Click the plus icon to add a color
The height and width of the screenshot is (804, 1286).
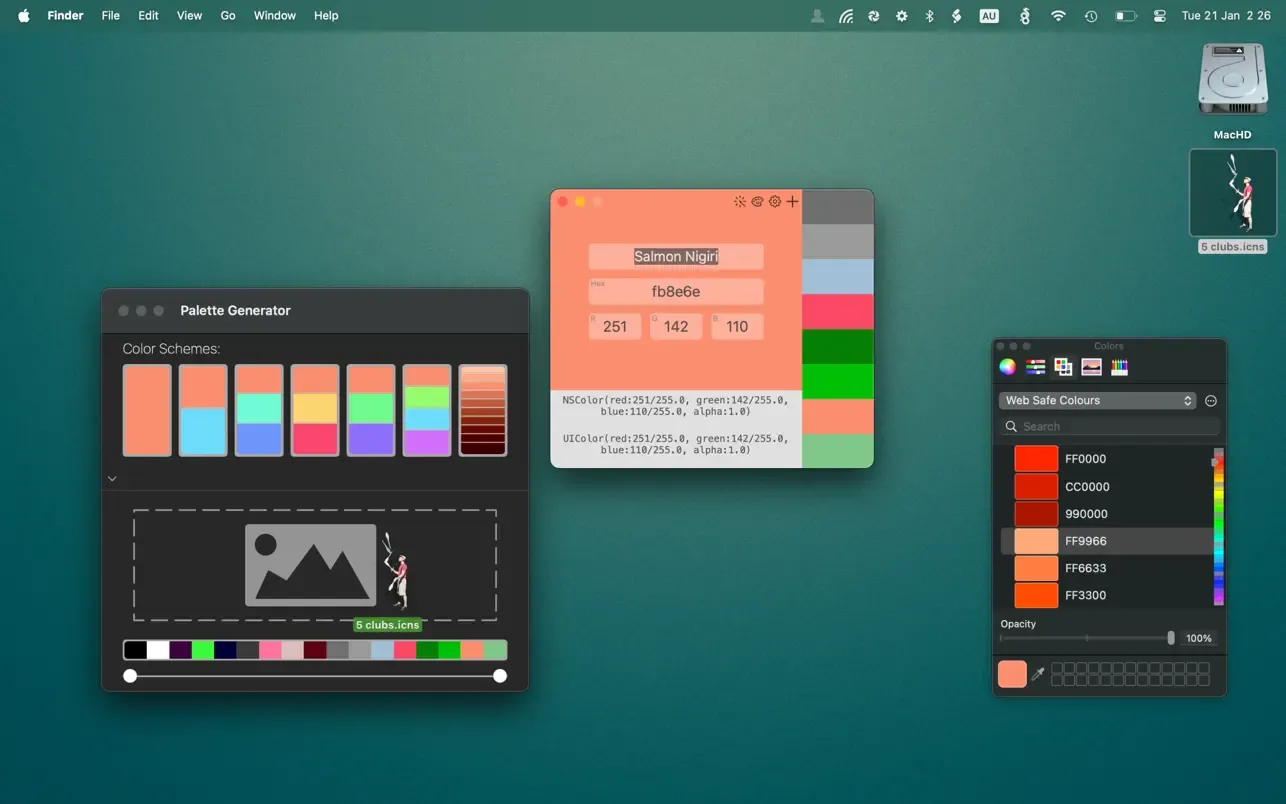[x=792, y=202]
